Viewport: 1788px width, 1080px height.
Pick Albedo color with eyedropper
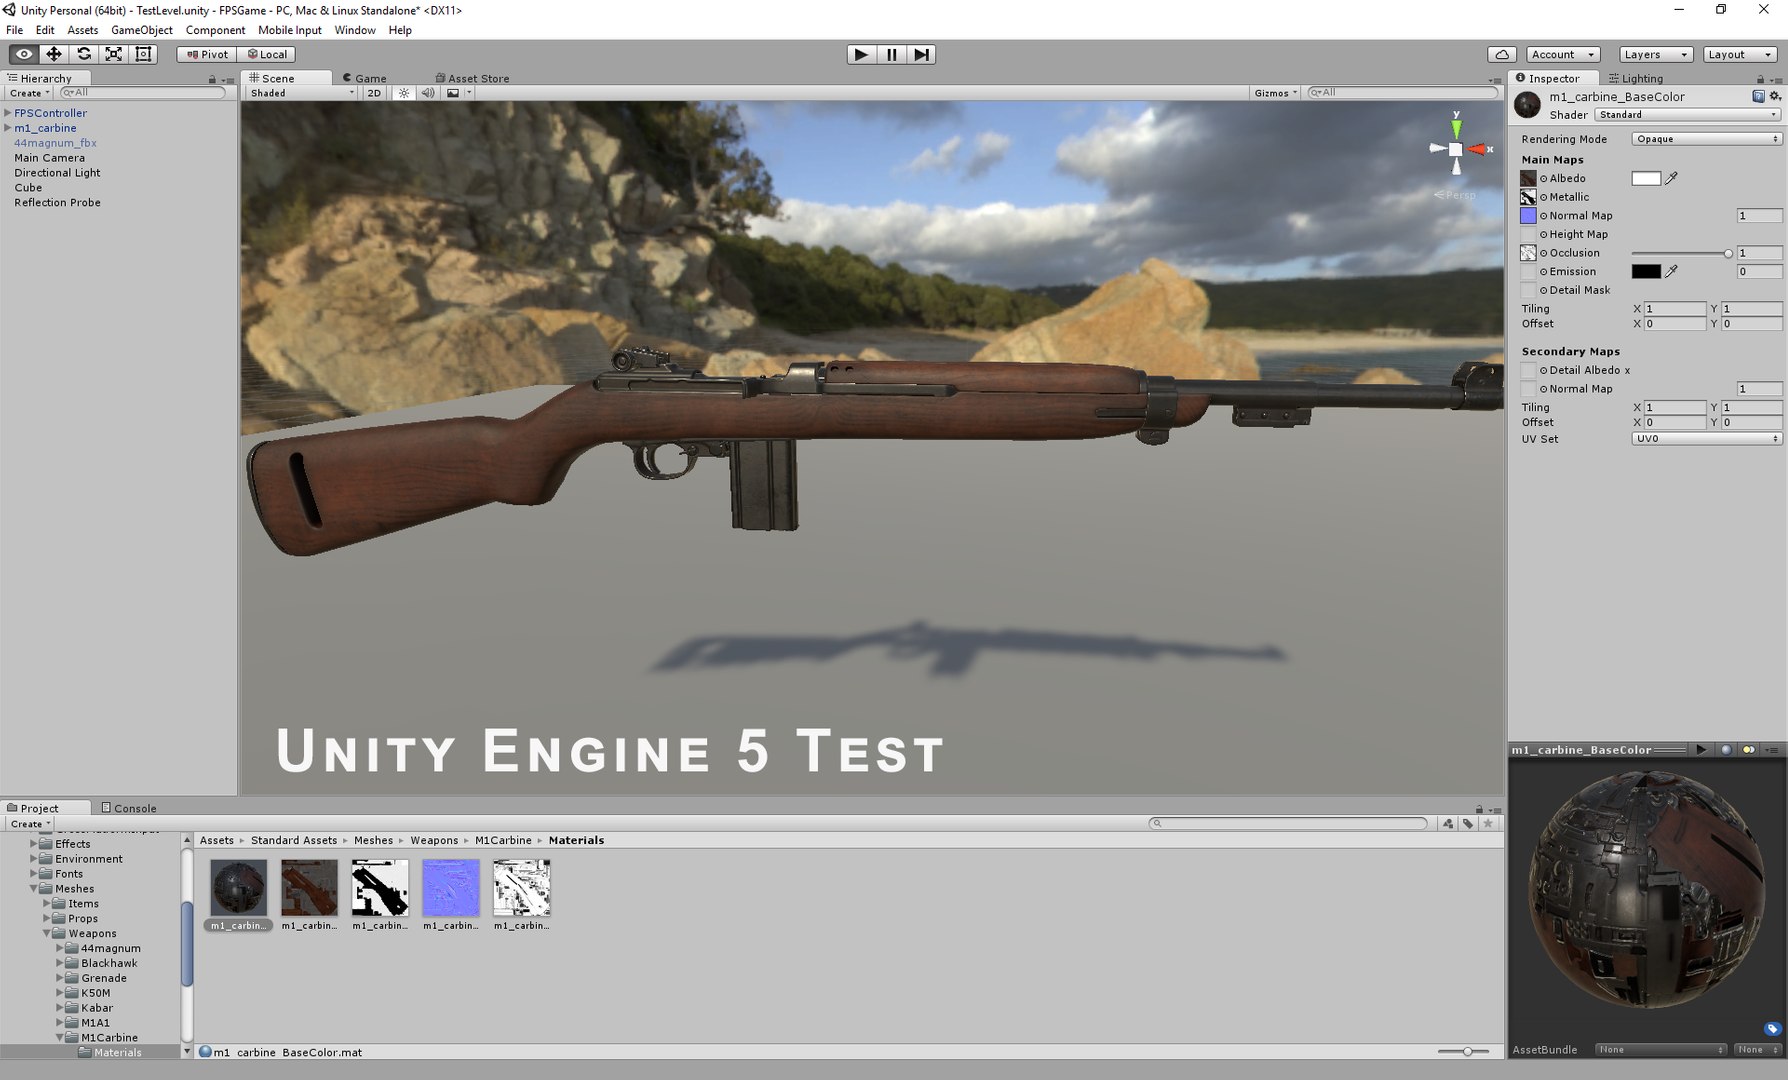click(x=1671, y=178)
